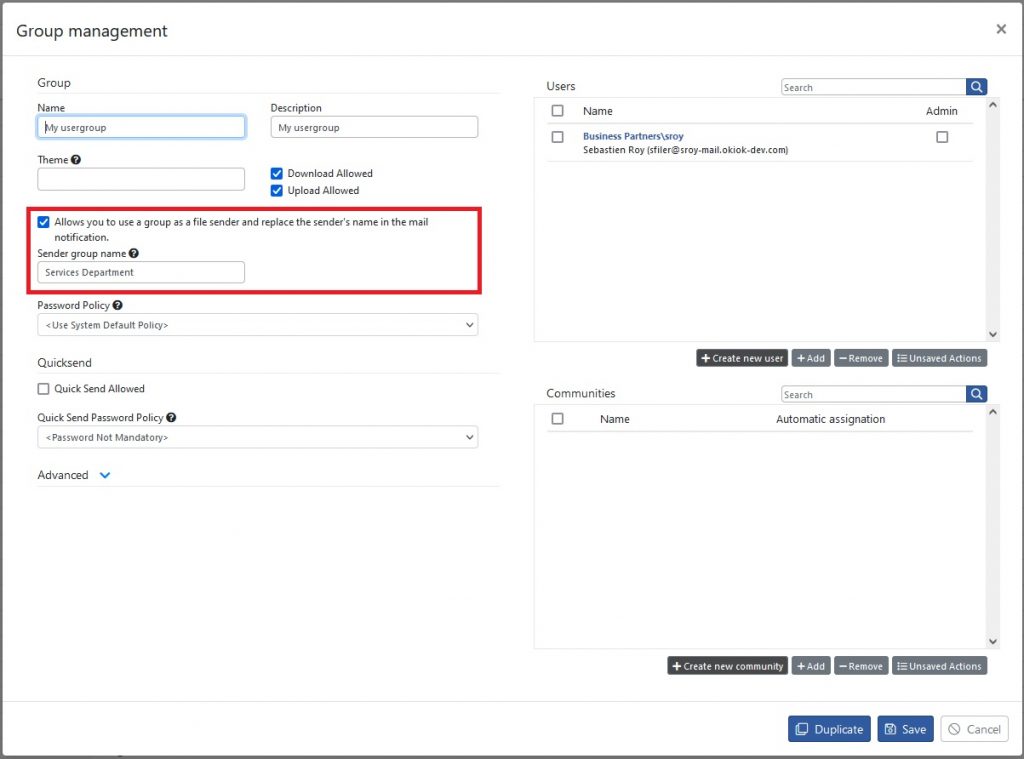This screenshot has width=1024, height=759.
Task: Save the group settings
Action: coord(905,729)
